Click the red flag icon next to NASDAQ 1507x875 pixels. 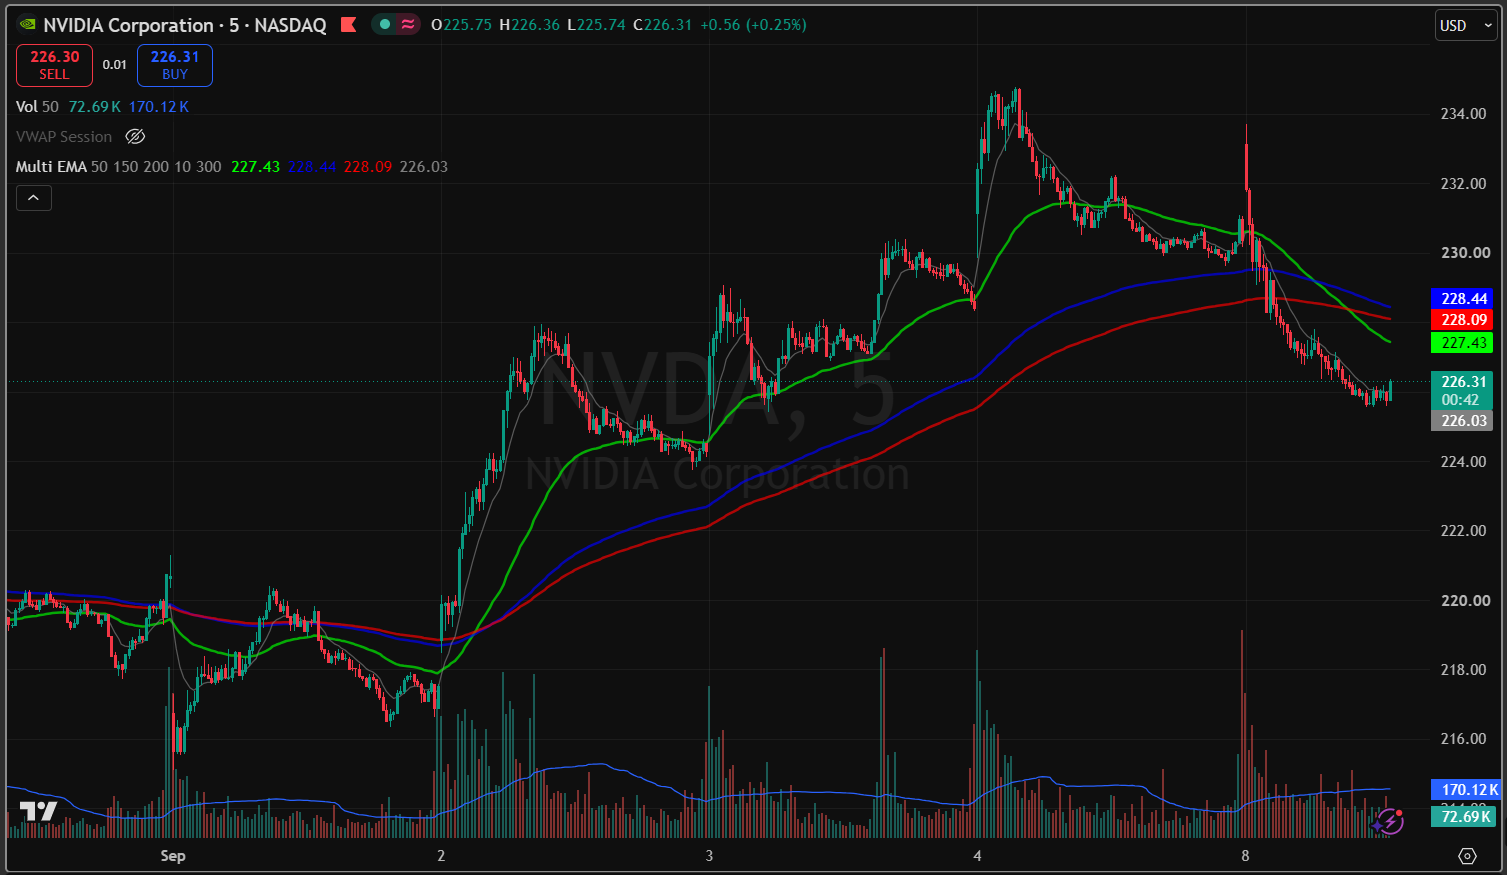coord(348,25)
